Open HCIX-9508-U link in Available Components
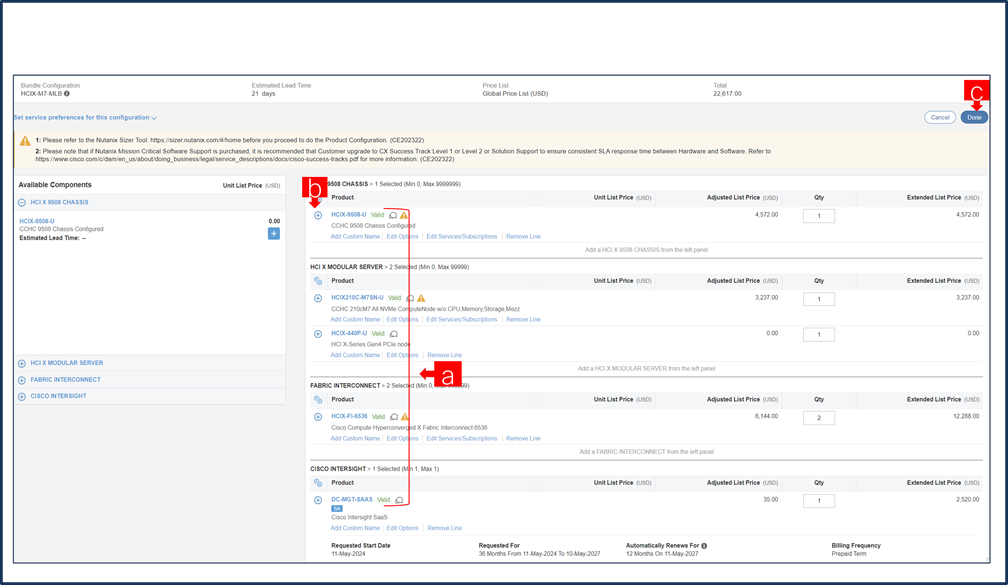Image resolution: width=1008 pixels, height=585 pixels. pos(37,221)
